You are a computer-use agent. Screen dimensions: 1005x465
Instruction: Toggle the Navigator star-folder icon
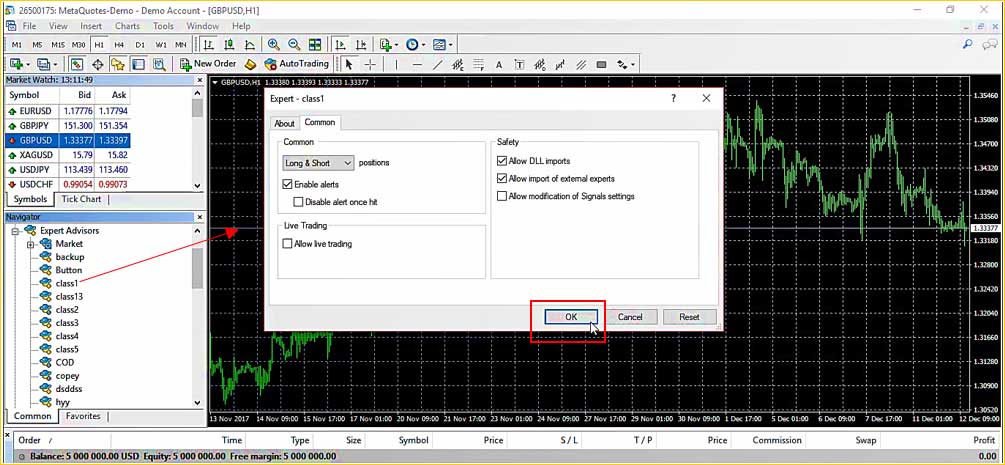(x=117, y=64)
